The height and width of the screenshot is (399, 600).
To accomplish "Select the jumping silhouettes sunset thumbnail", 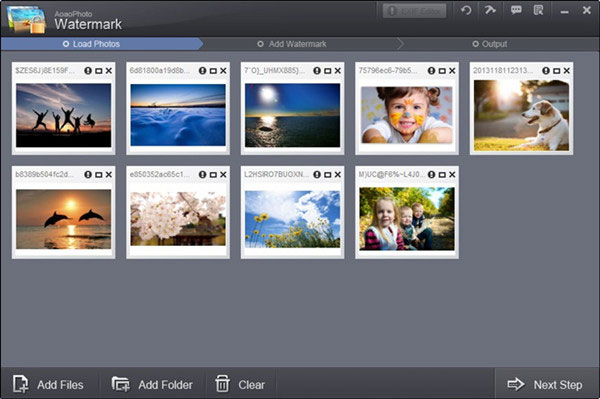I will pos(64,115).
